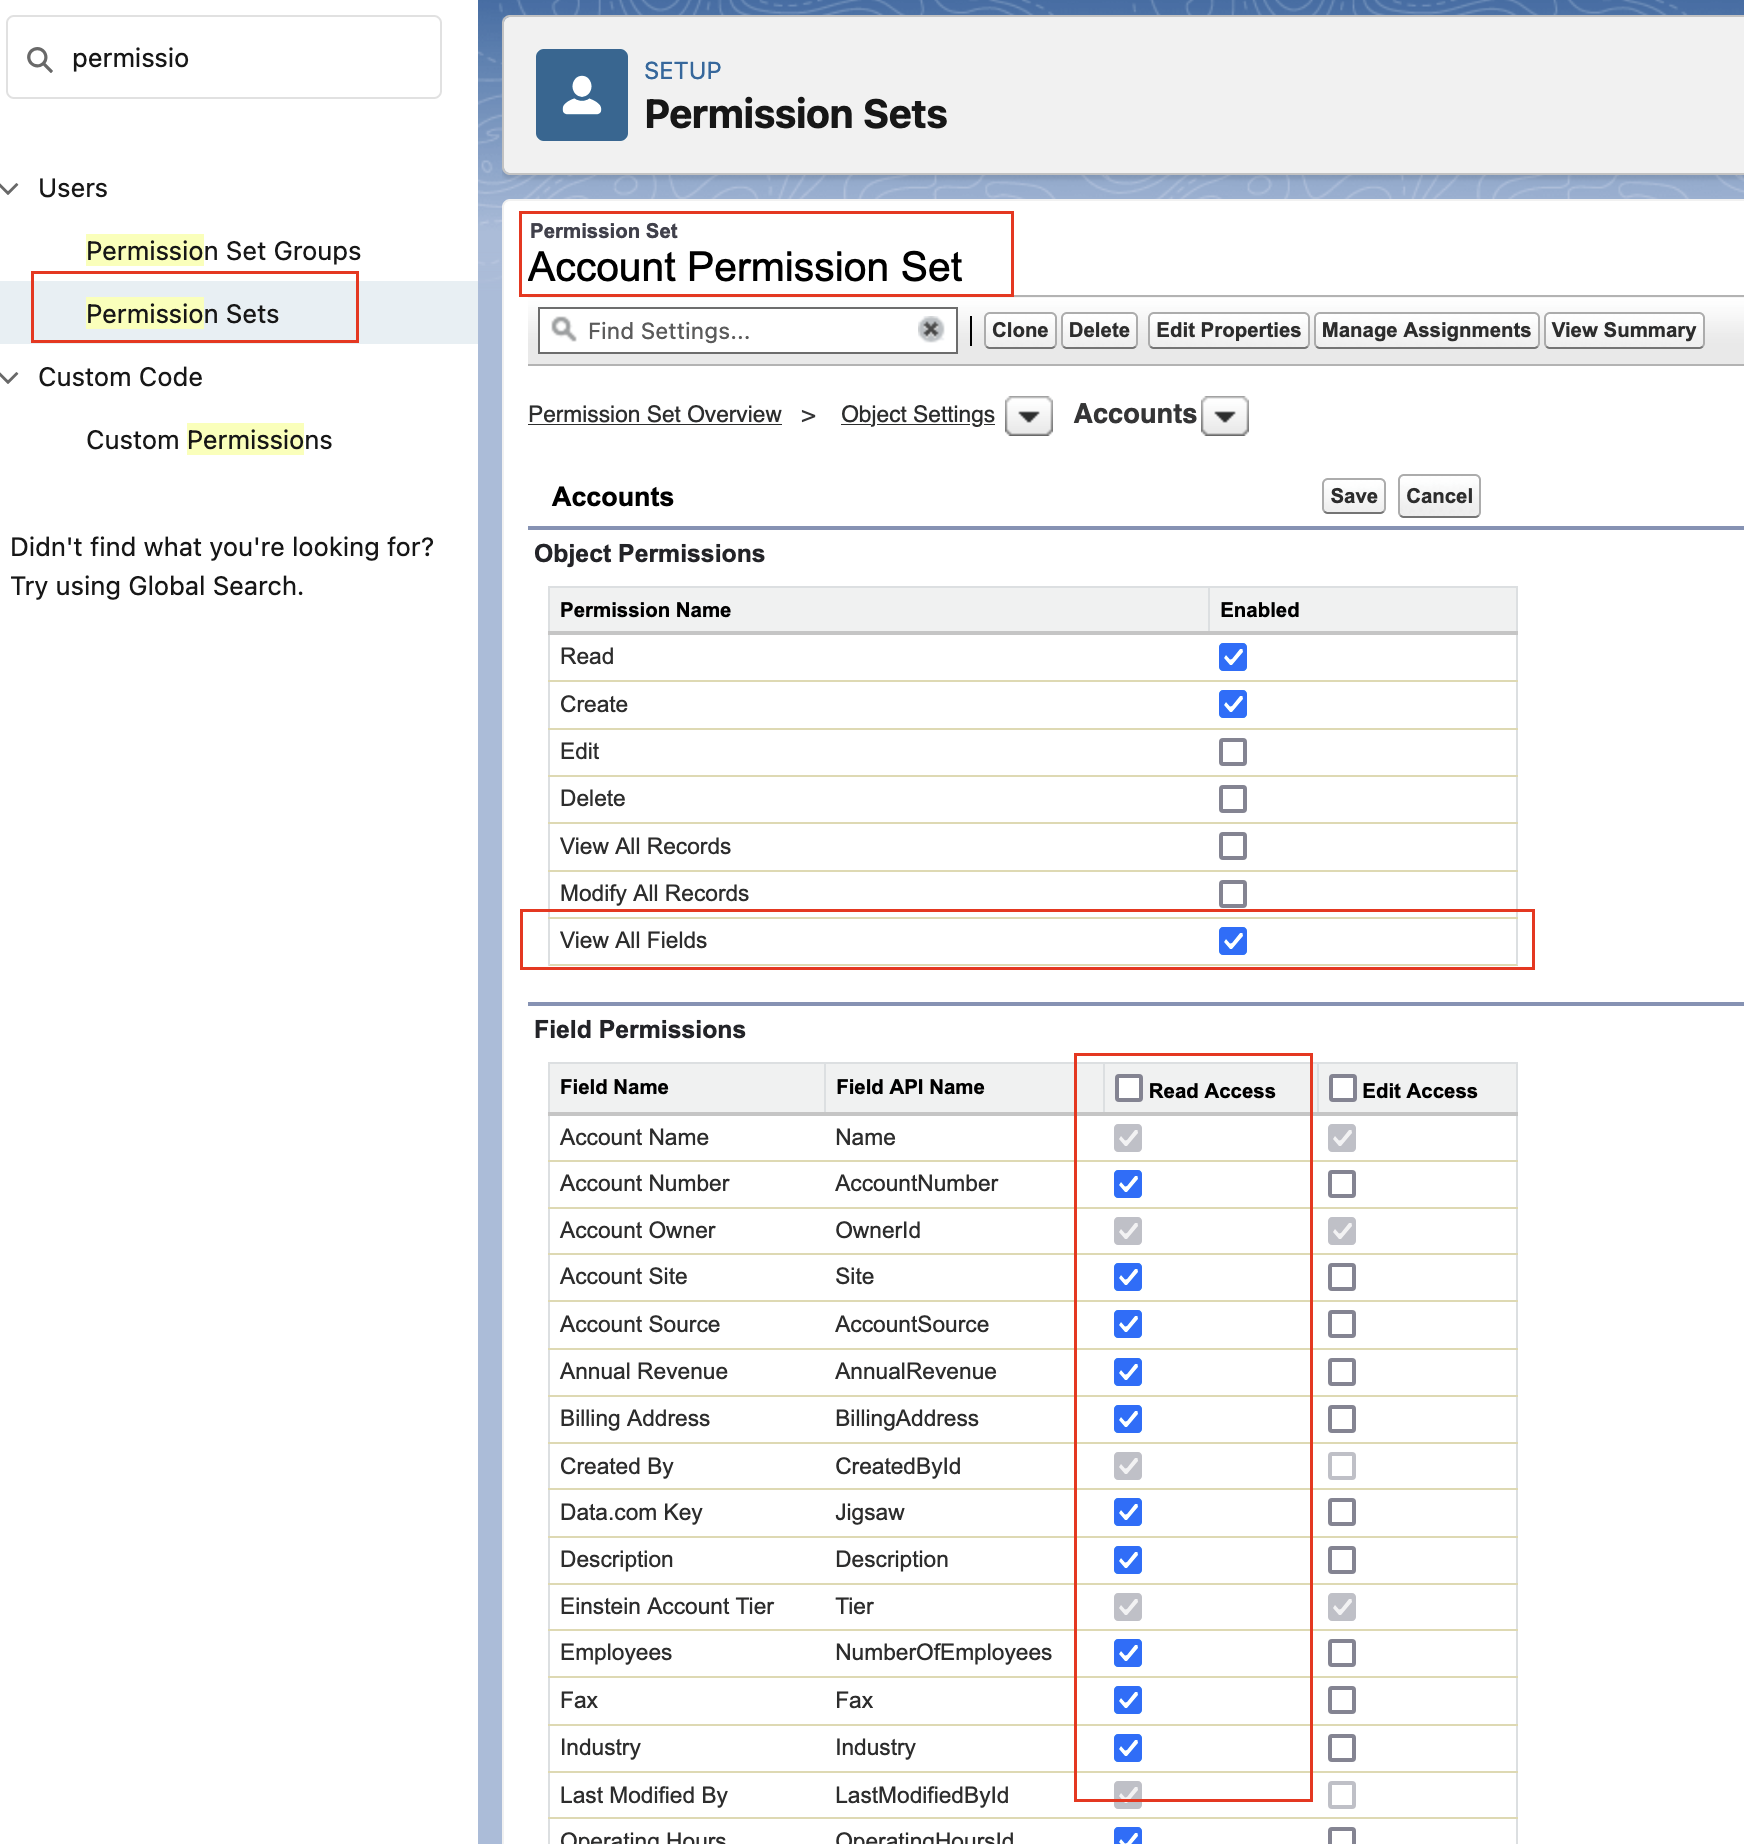1744x1844 pixels.
Task: Enable Edit Access for Annual Revenue field
Action: pyautogui.click(x=1341, y=1371)
